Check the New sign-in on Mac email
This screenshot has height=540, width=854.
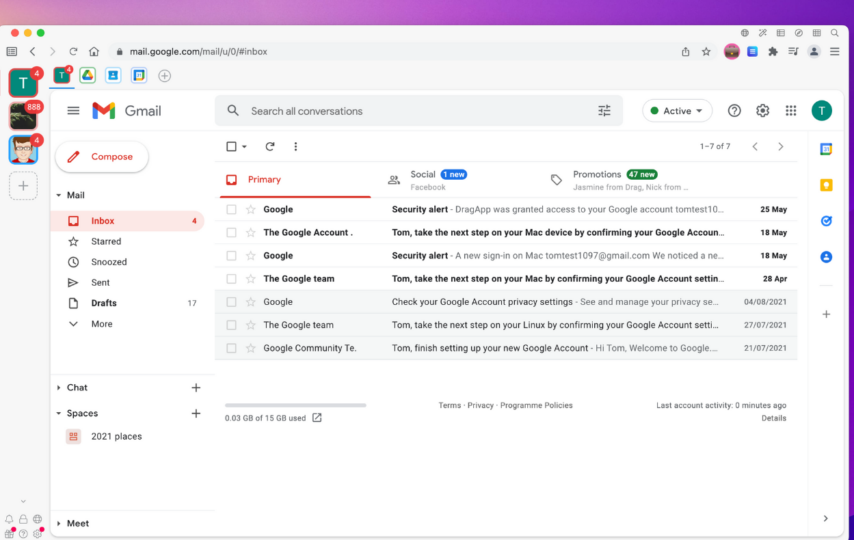[231, 256]
